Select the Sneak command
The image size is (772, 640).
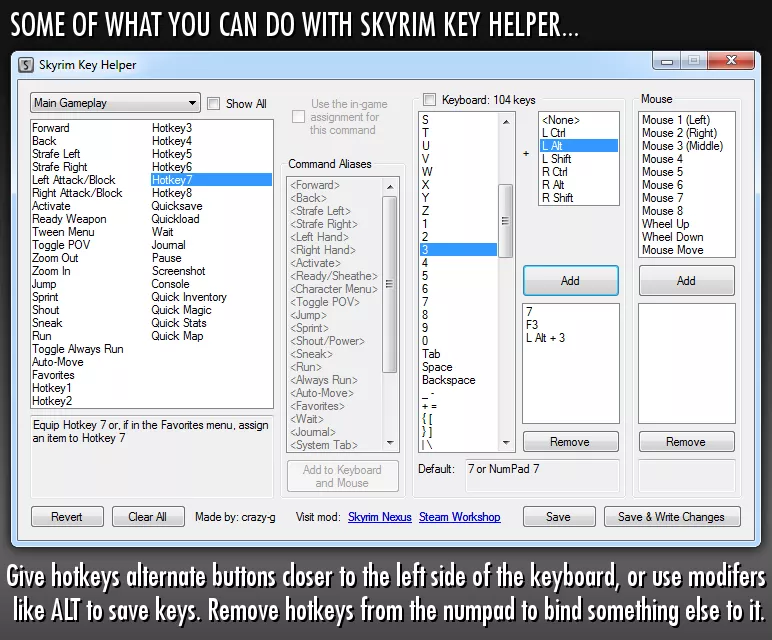(47, 323)
